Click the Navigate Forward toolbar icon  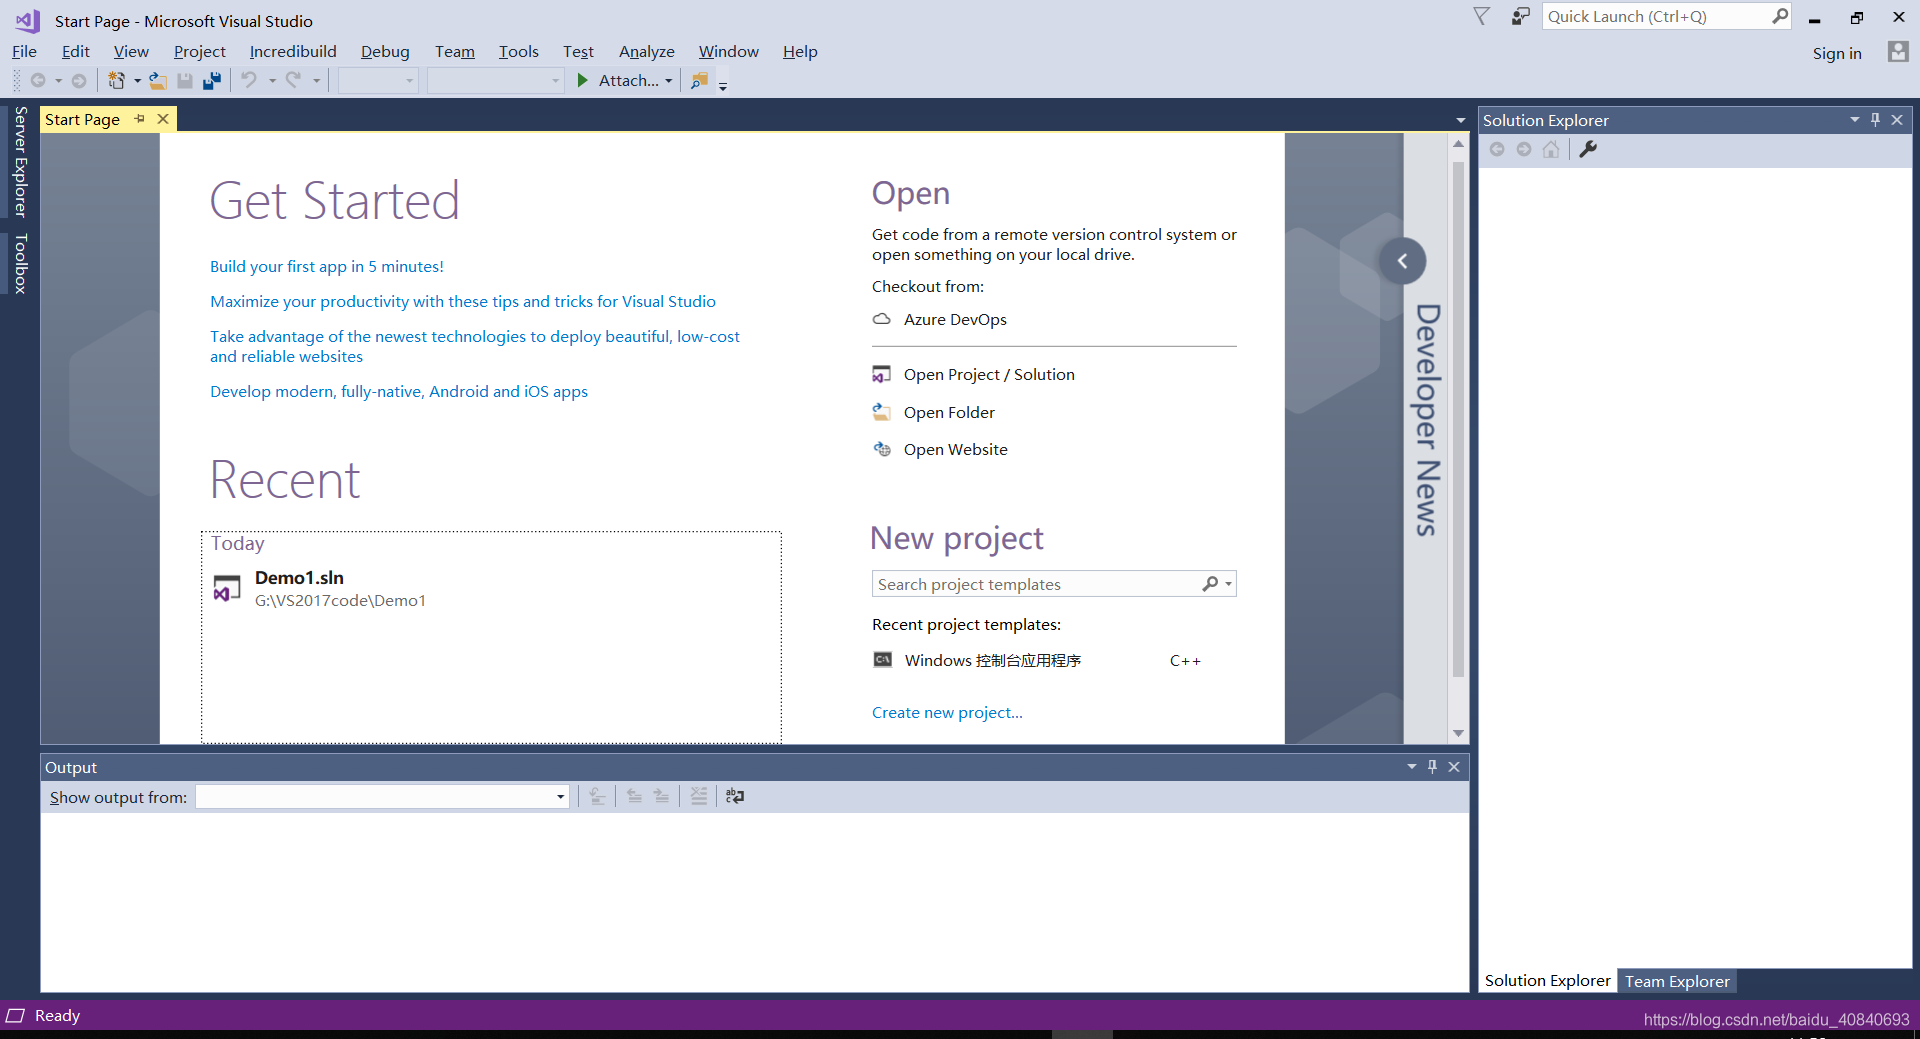79,81
